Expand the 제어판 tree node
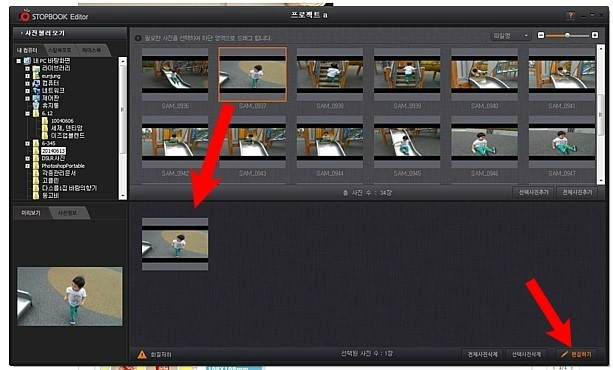The width and height of the screenshot is (613, 370). coord(27,98)
